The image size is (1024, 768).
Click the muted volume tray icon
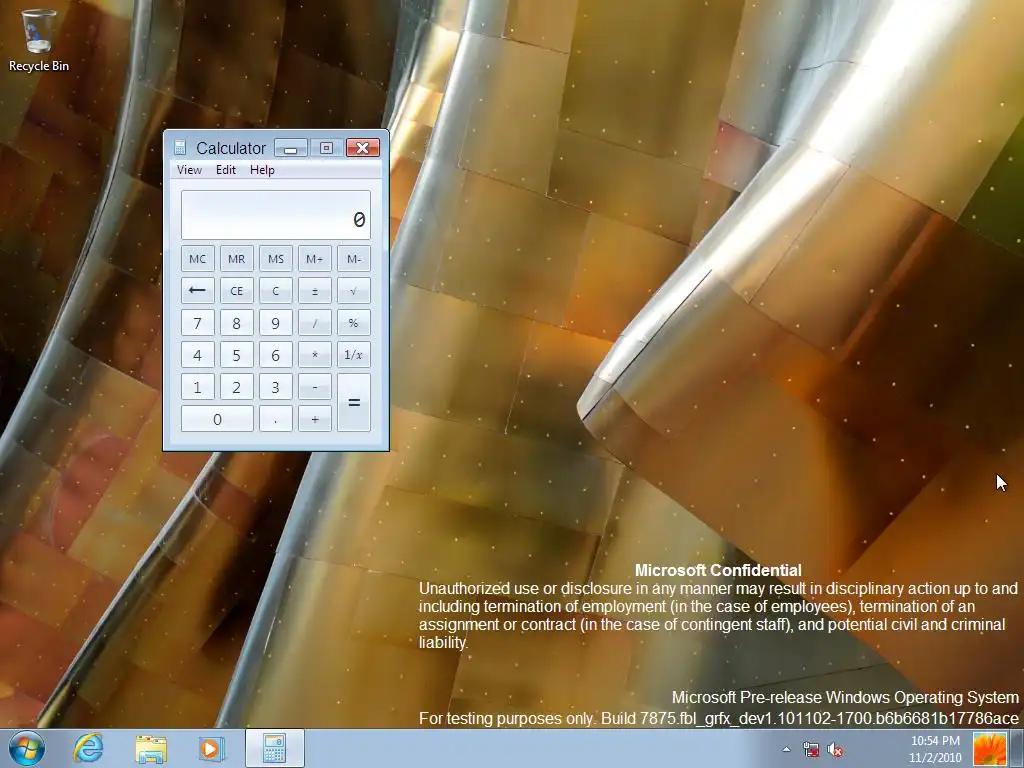835,750
